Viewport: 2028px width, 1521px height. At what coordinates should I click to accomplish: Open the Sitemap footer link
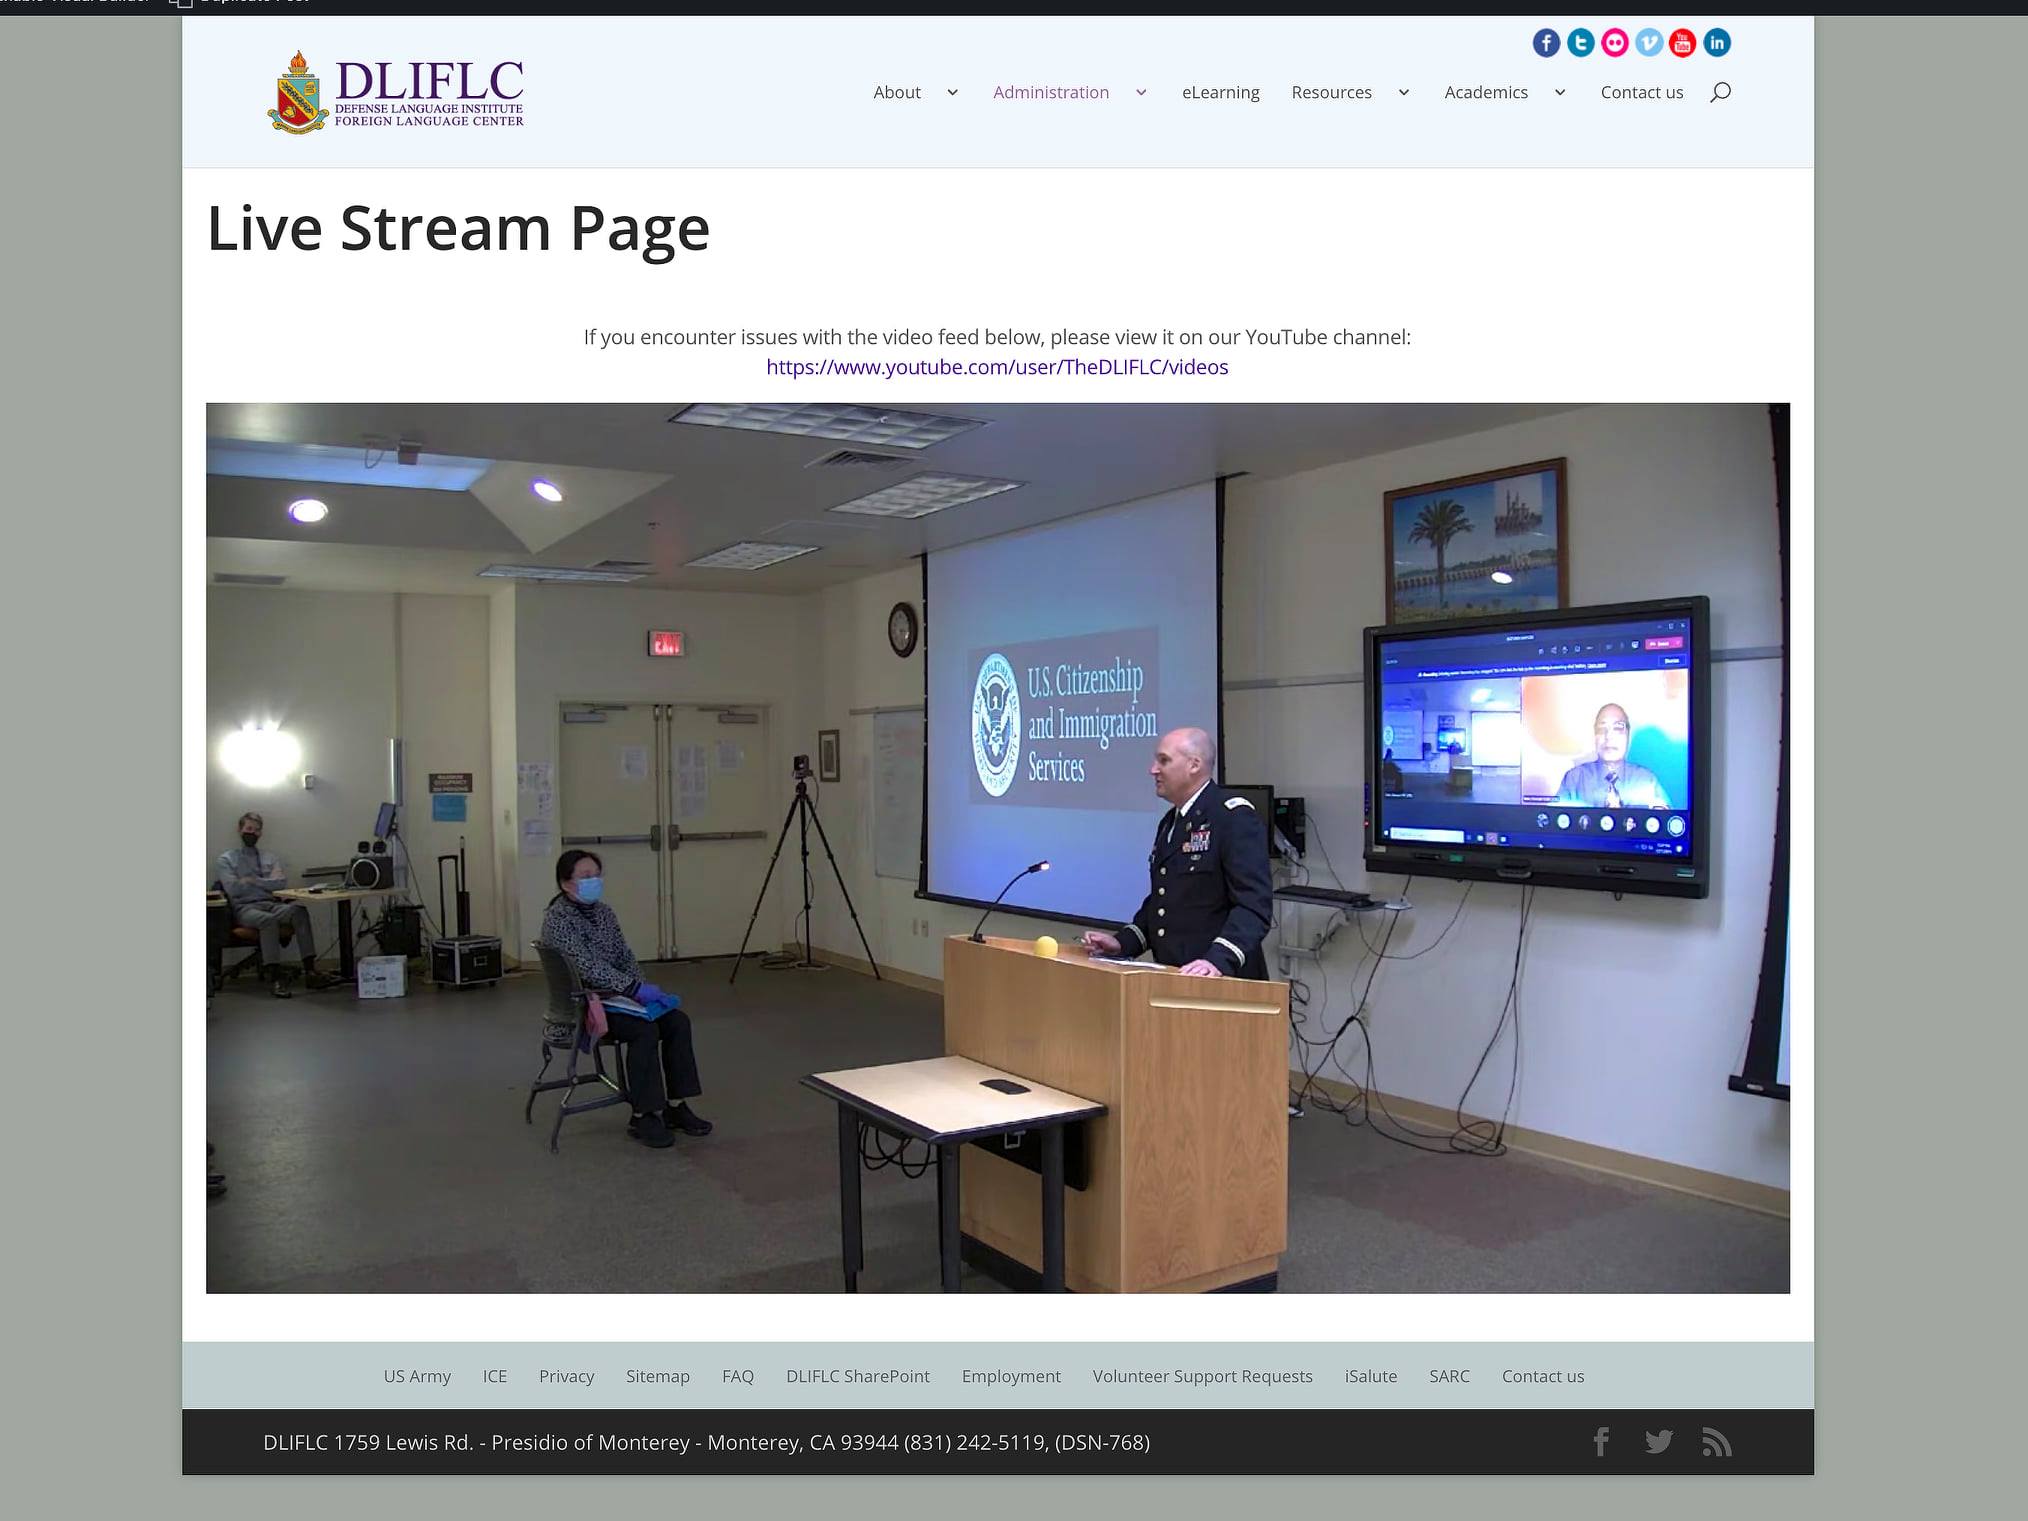click(658, 1376)
